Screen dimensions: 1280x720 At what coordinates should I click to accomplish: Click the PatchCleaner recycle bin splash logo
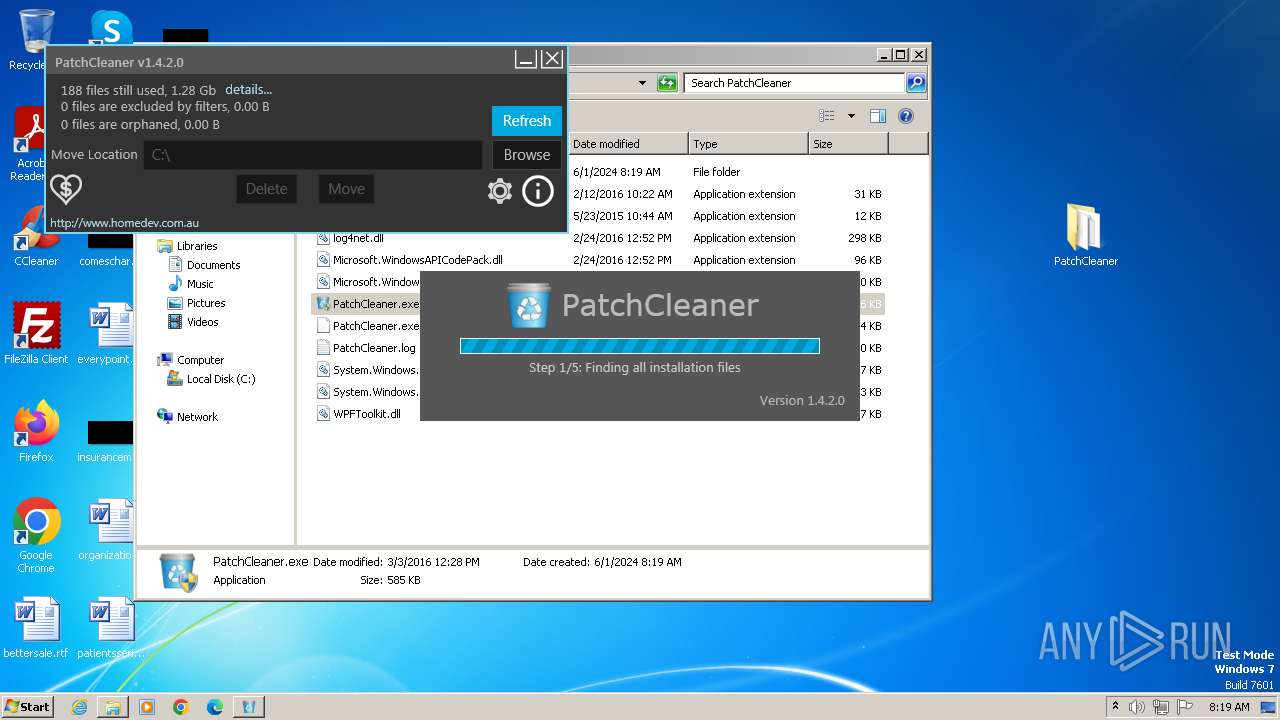pos(528,305)
